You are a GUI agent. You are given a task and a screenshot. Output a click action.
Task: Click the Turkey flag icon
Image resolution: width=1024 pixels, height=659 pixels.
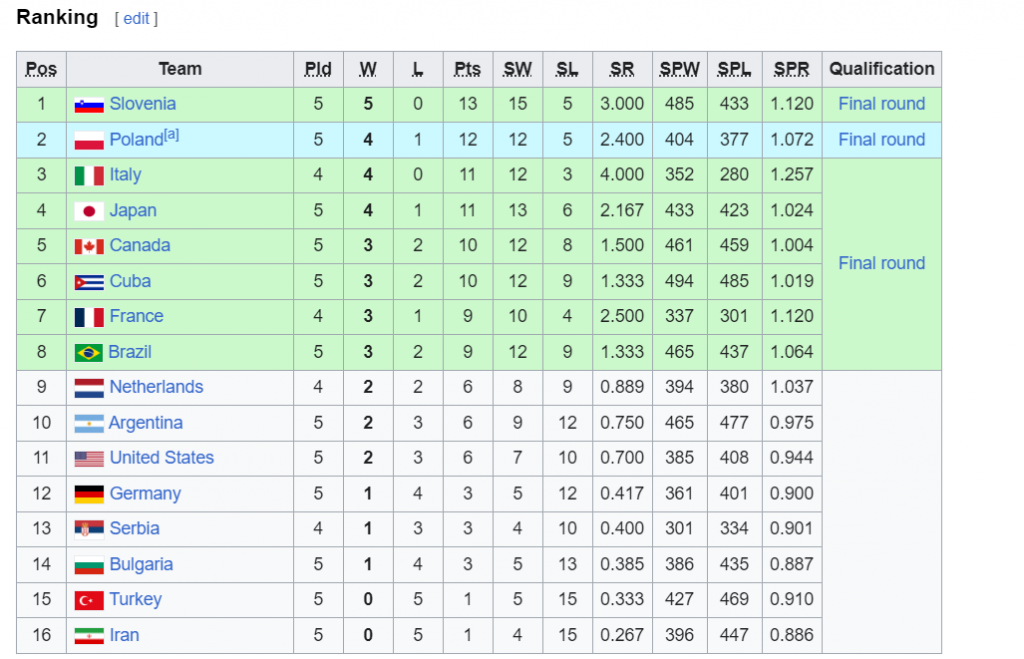[x=89, y=600]
